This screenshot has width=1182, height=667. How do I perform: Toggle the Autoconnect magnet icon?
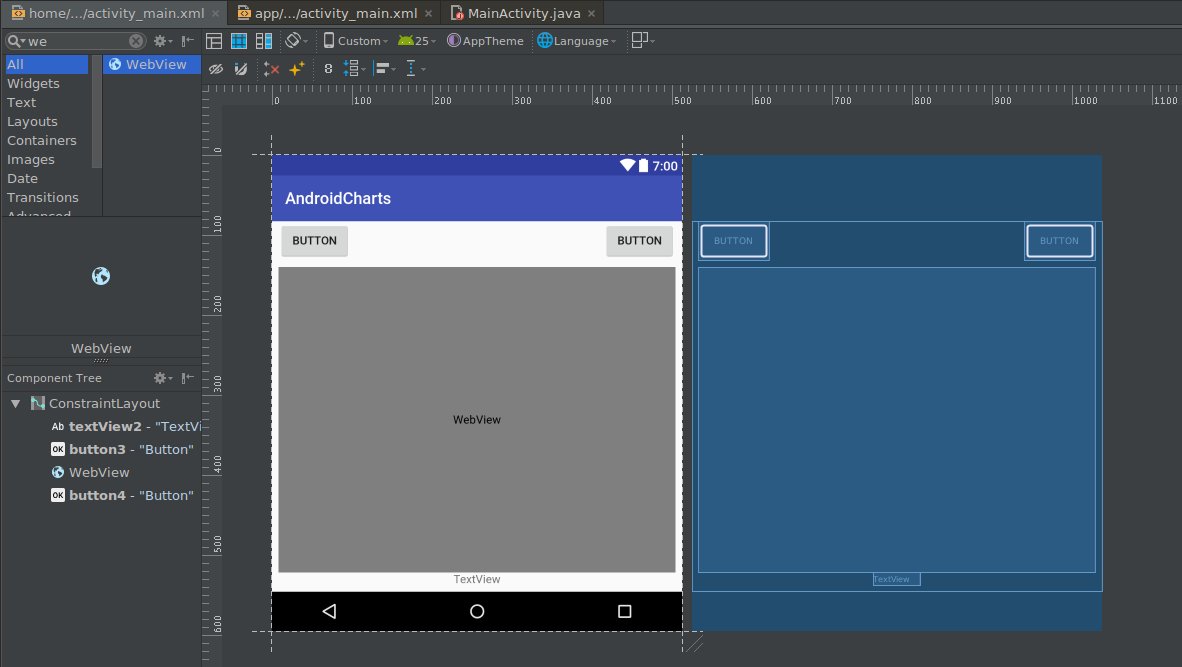240,69
